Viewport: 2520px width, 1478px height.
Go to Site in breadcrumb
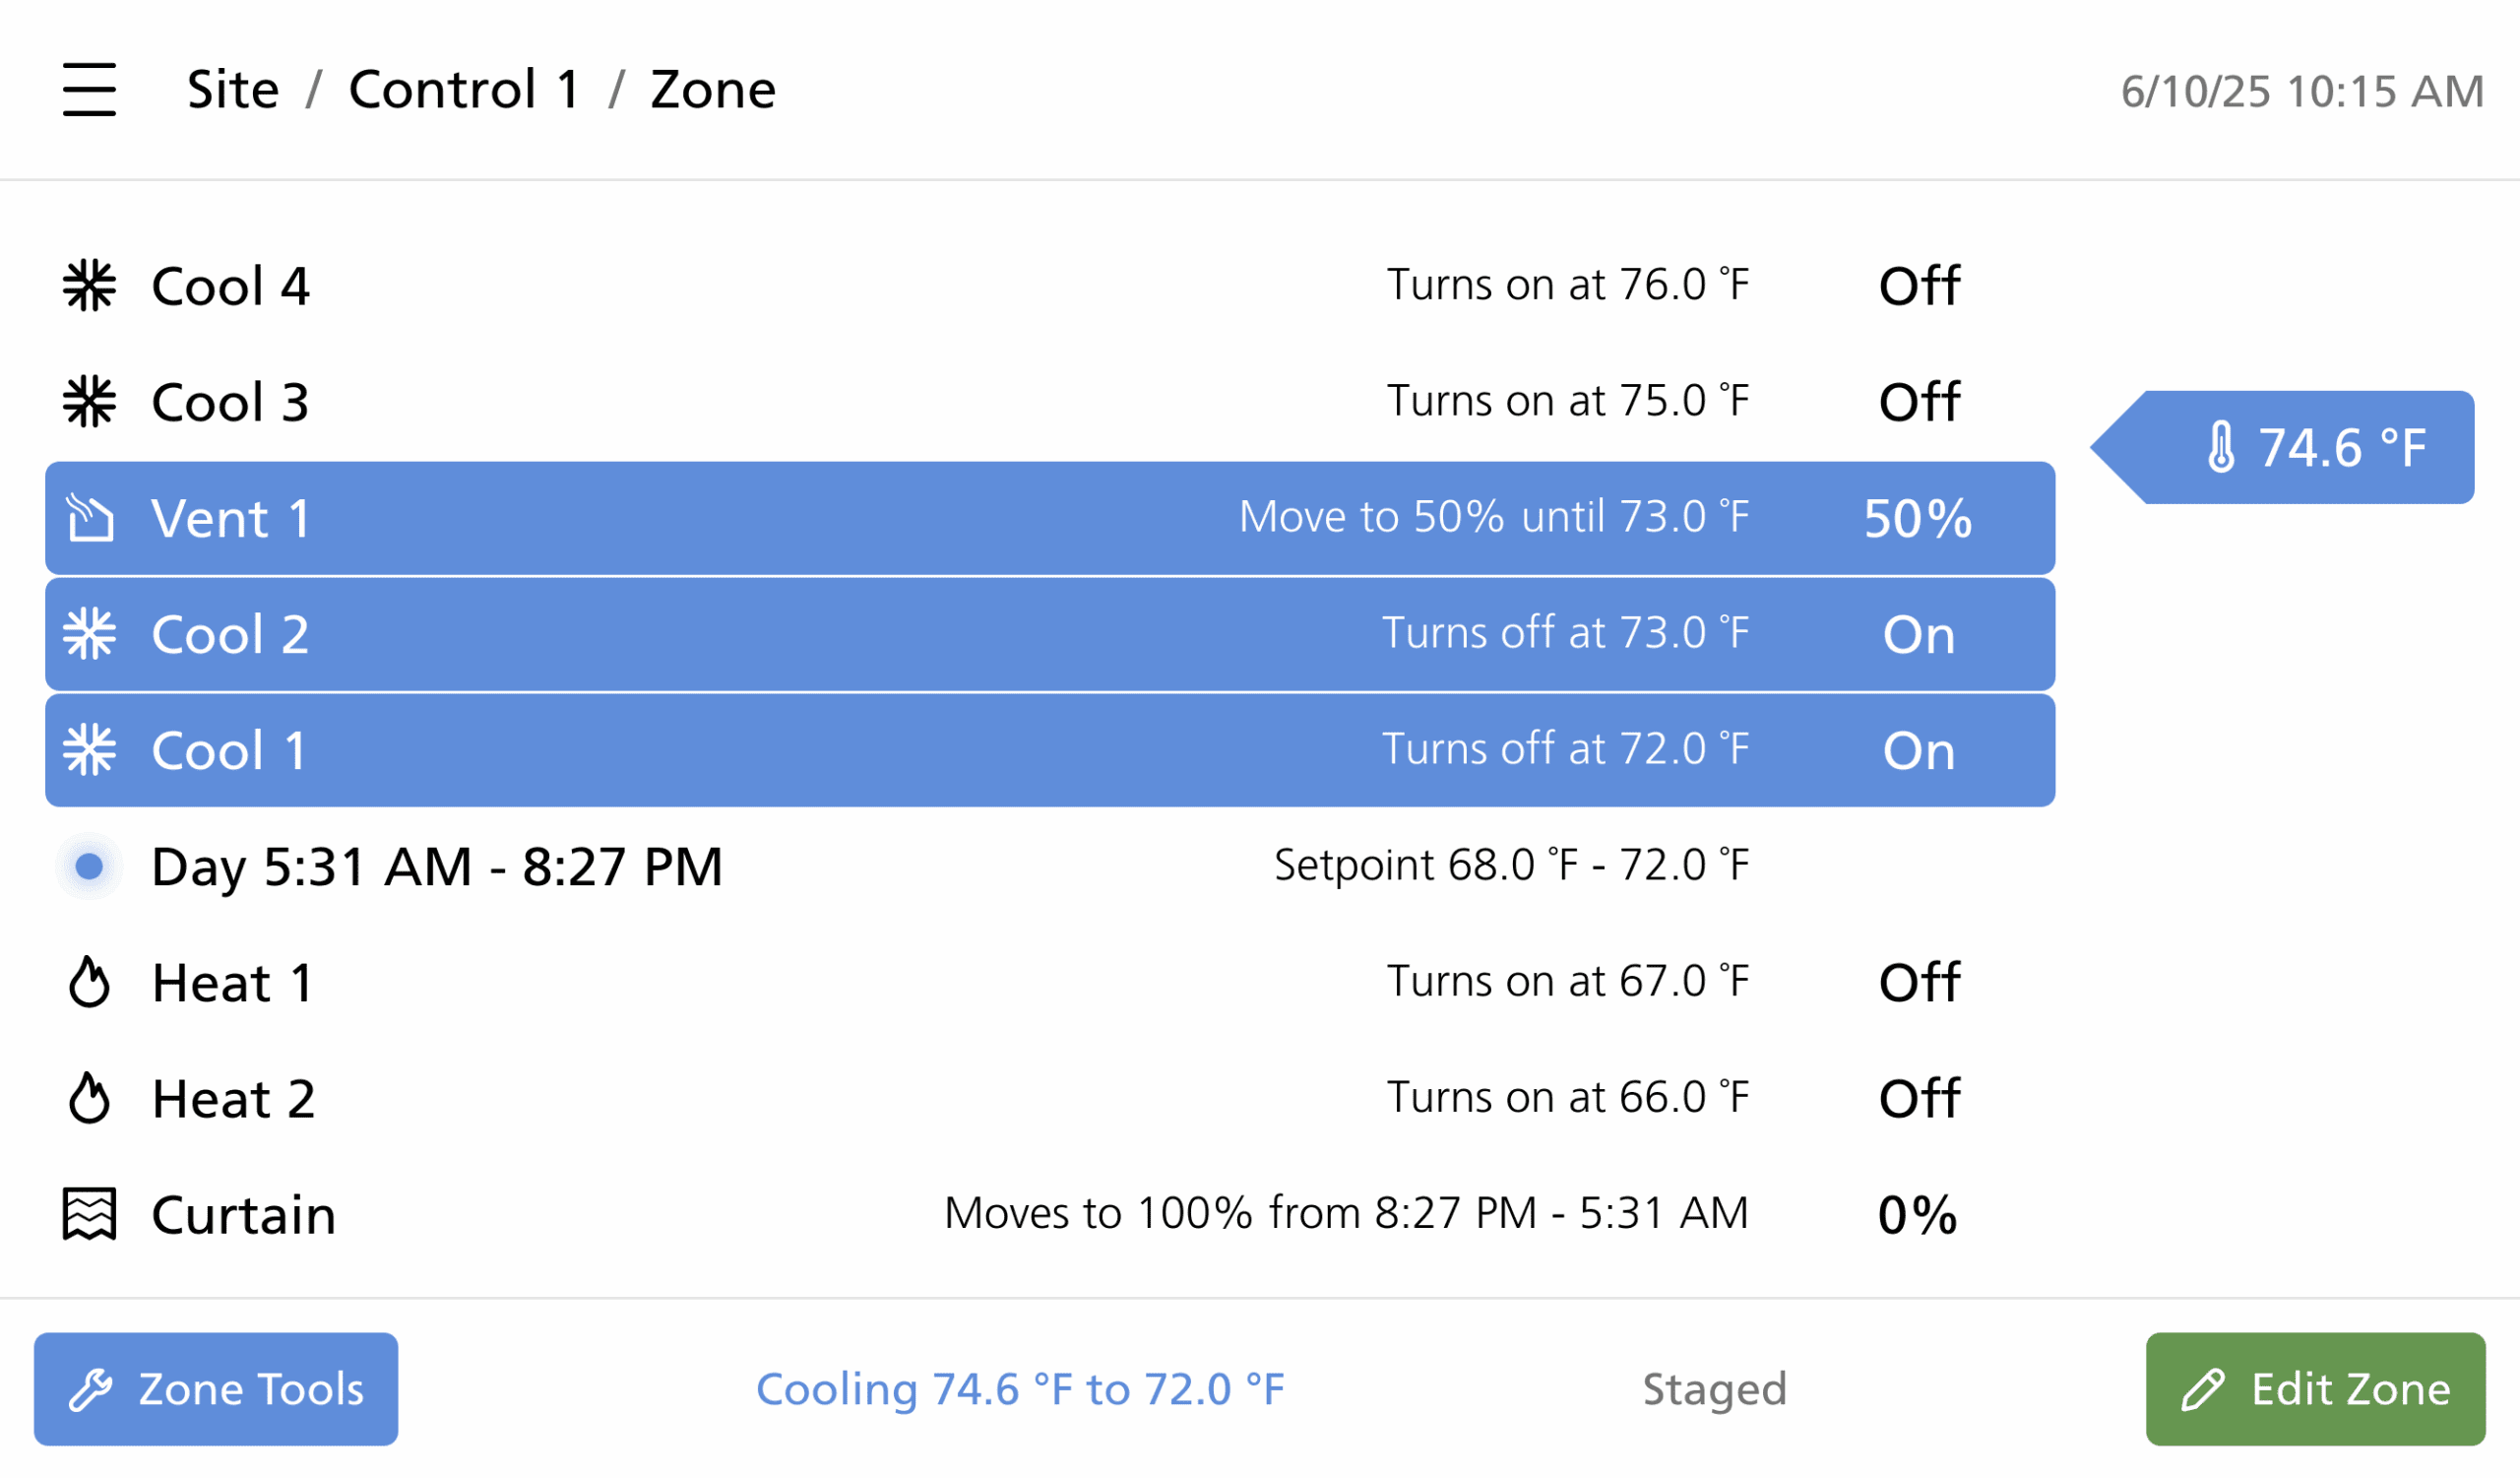click(x=233, y=90)
